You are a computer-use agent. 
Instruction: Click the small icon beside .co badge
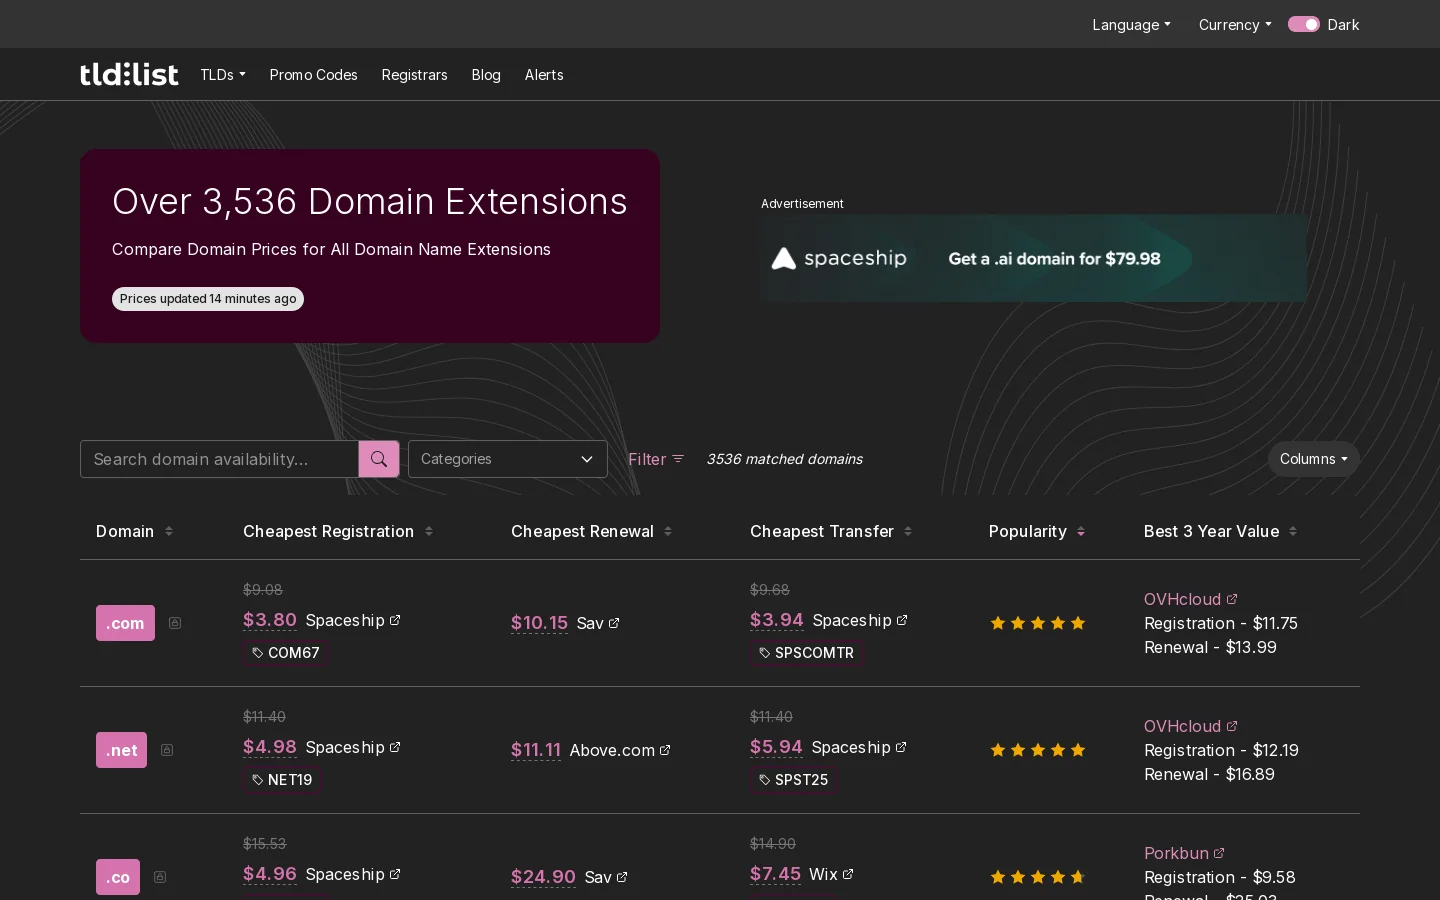coord(160,877)
